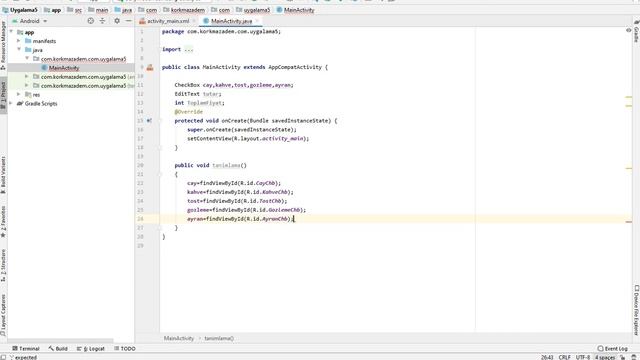Viewport: 640px width, 360px height.
Task: Click the override gutter icon beside onCreate
Action: pyautogui.click(x=149, y=121)
